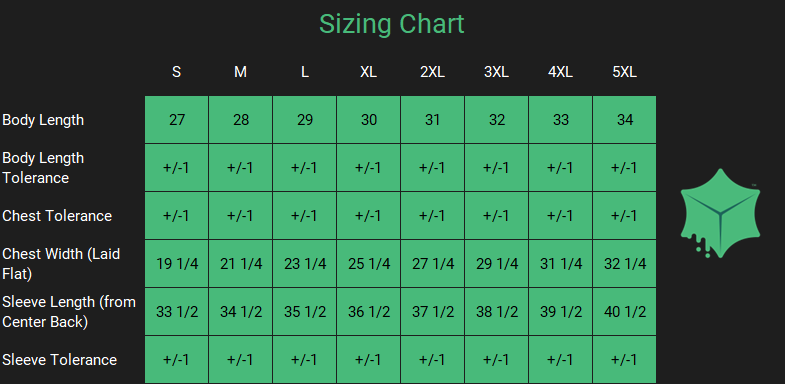The width and height of the screenshot is (785, 384).
Task: Click the Sleeve Length row label
Action: click(x=69, y=312)
